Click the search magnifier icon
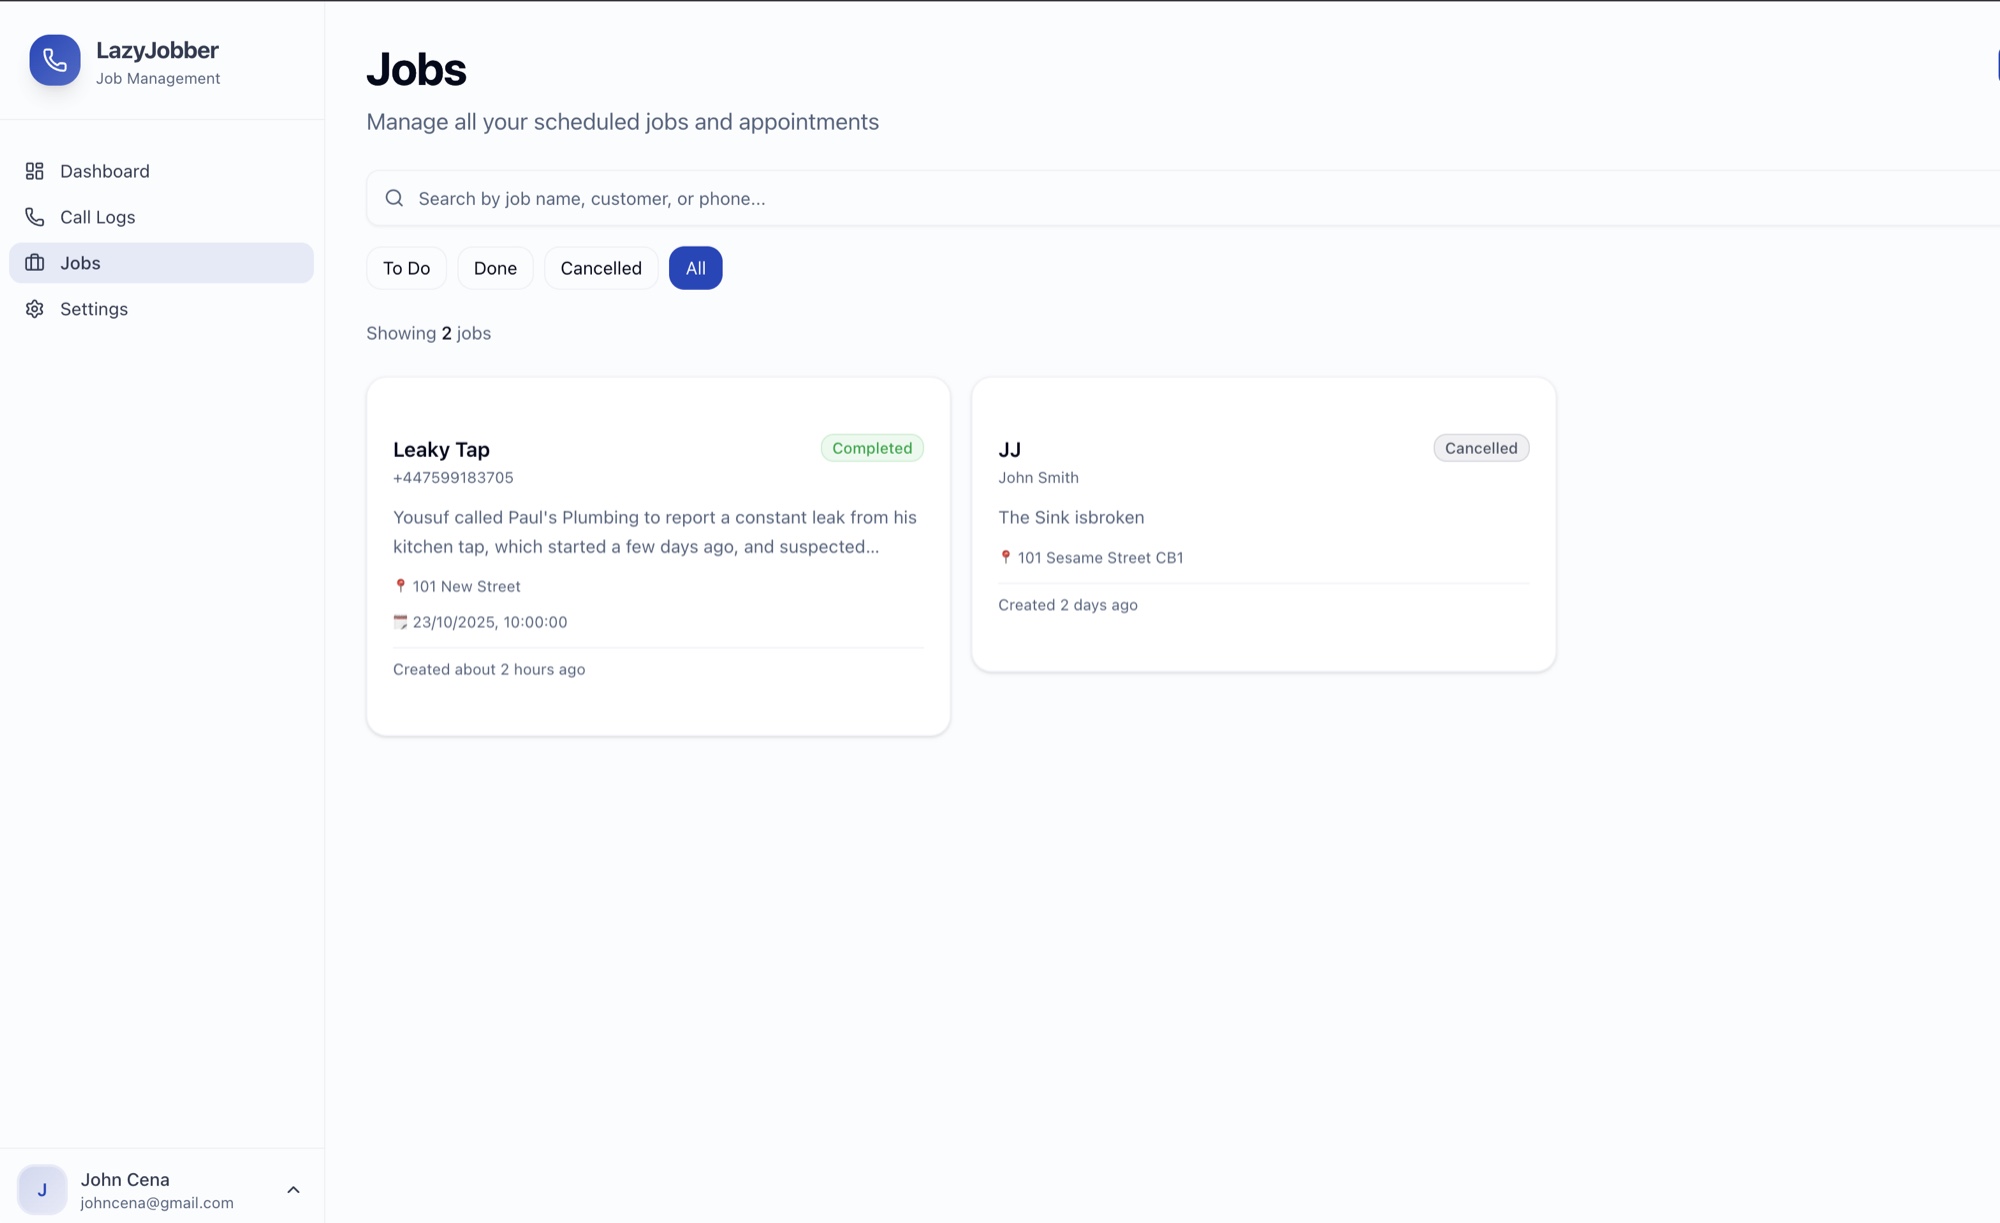The width and height of the screenshot is (2000, 1223). [x=394, y=198]
